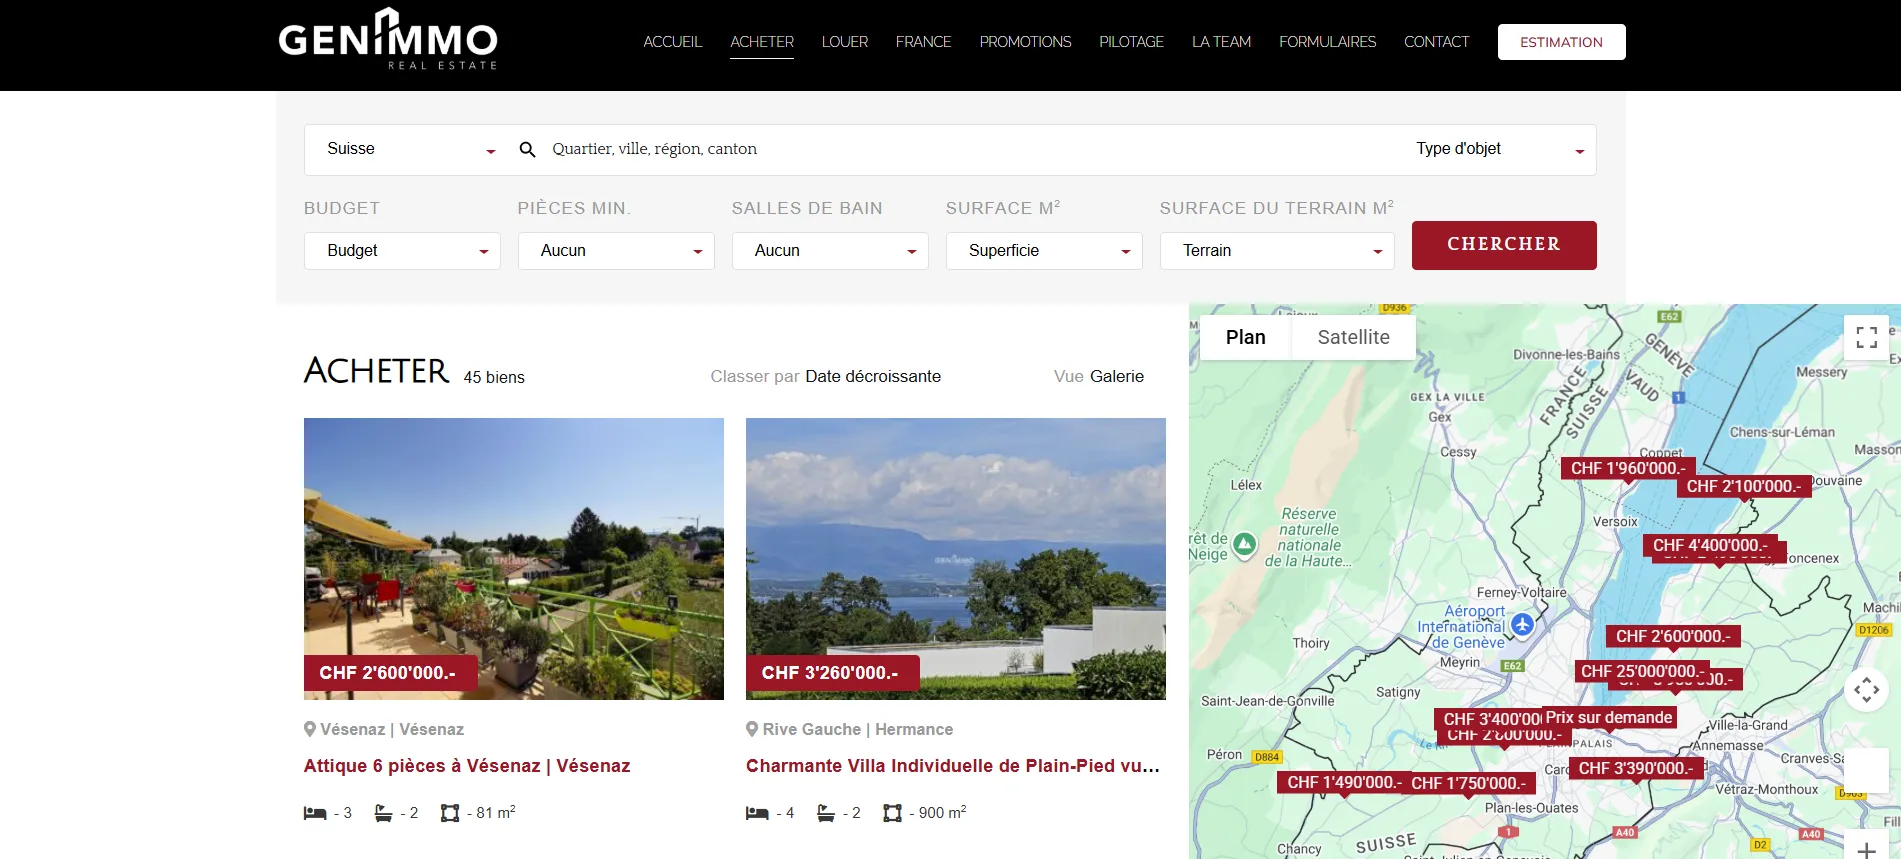Open ACHETER menu item
The image size is (1901, 859).
762,42
